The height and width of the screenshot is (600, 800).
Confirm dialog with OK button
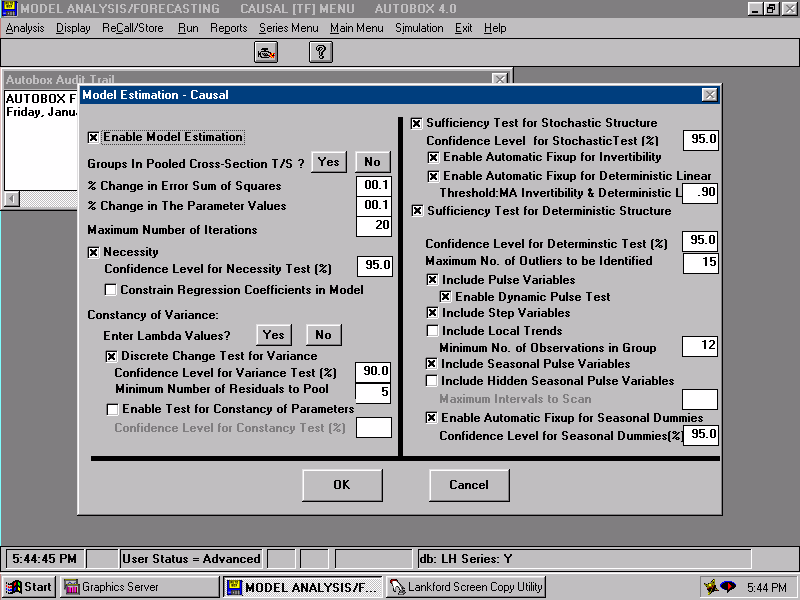[x=342, y=485]
